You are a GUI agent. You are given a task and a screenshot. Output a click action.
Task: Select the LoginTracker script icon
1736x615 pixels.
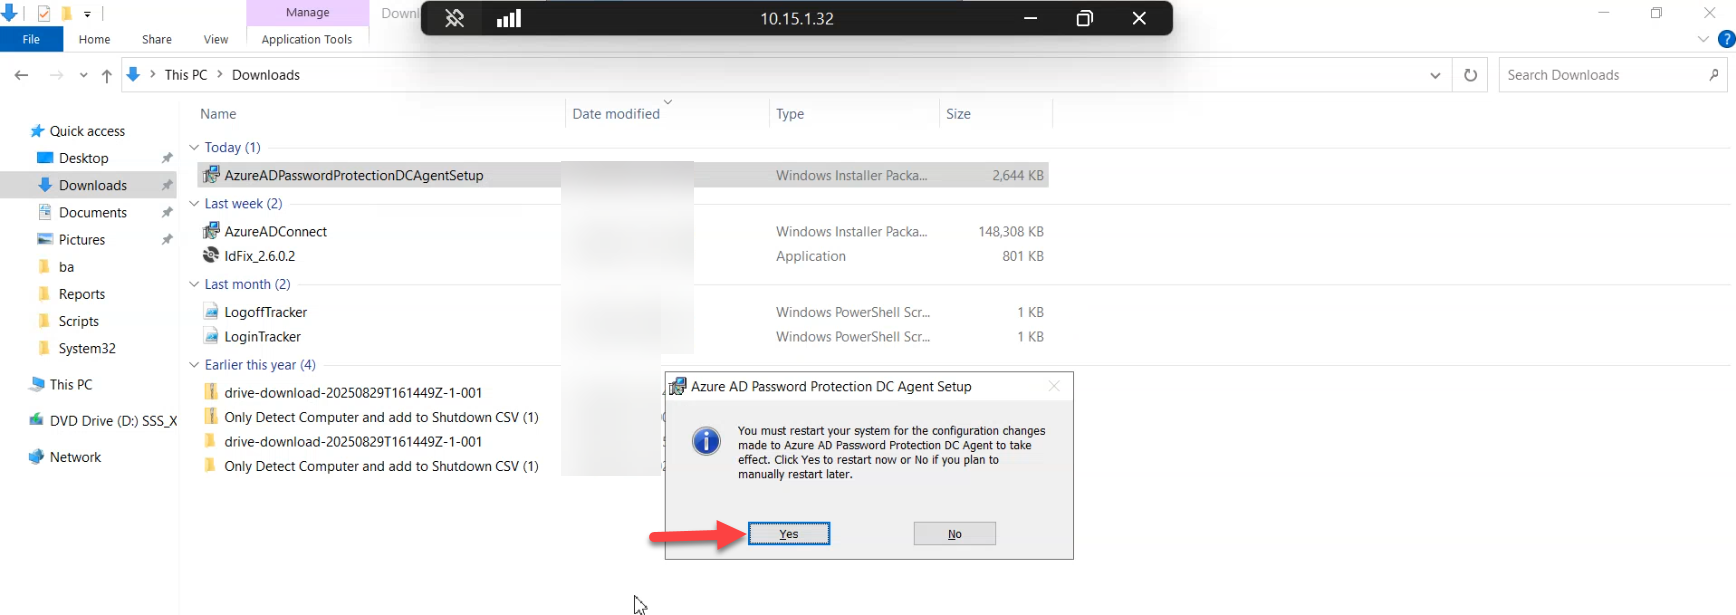(x=211, y=336)
